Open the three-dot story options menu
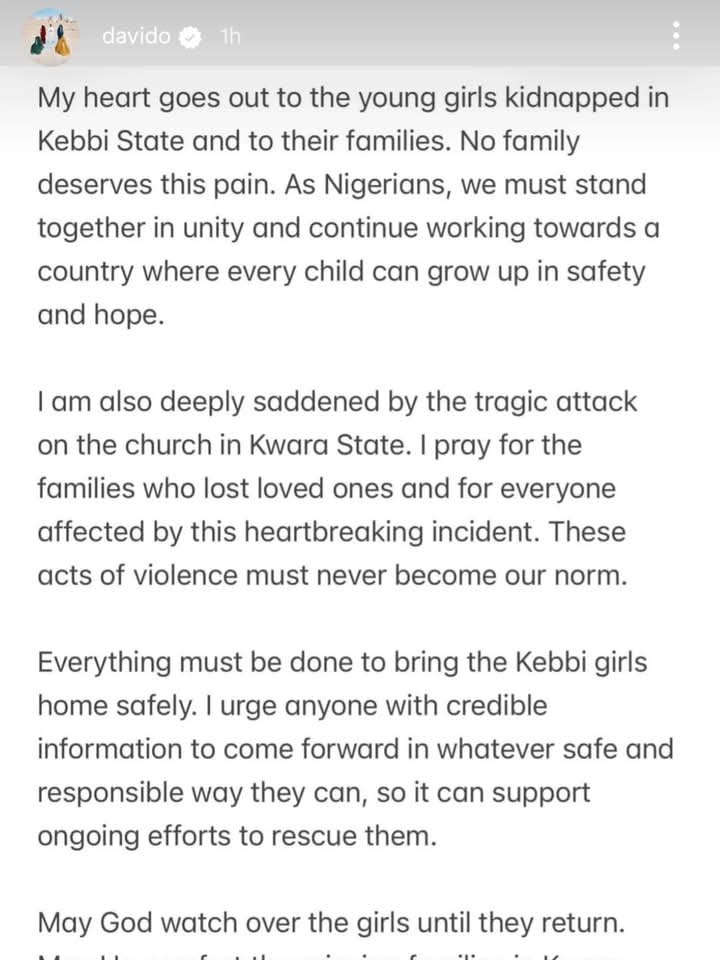This screenshot has height=960, width=720. point(677,36)
